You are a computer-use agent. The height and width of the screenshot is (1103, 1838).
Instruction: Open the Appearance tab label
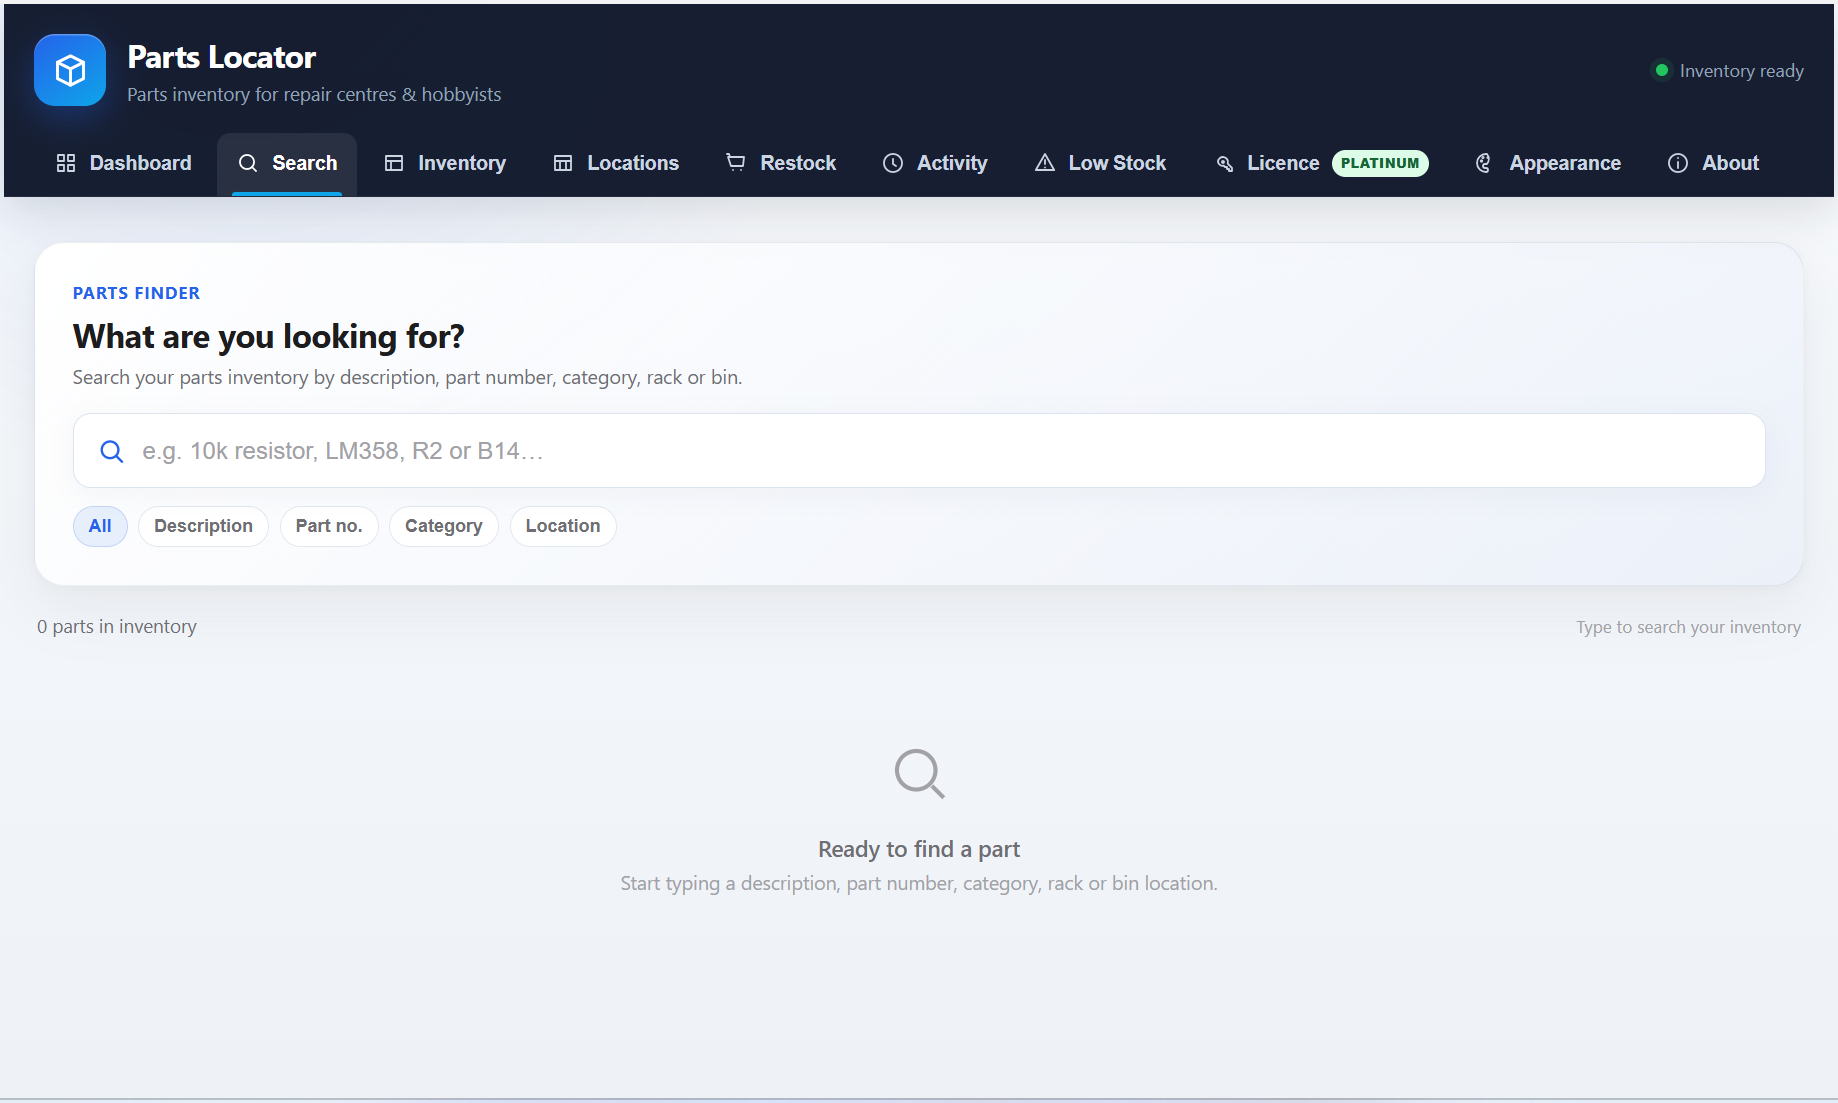click(x=1565, y=163)
